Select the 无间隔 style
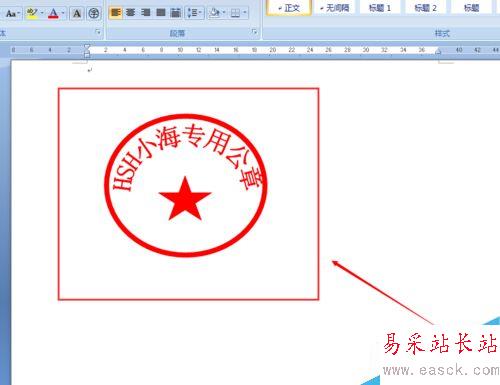This screenshot has width=500, height=385. (x=334, y=7)
